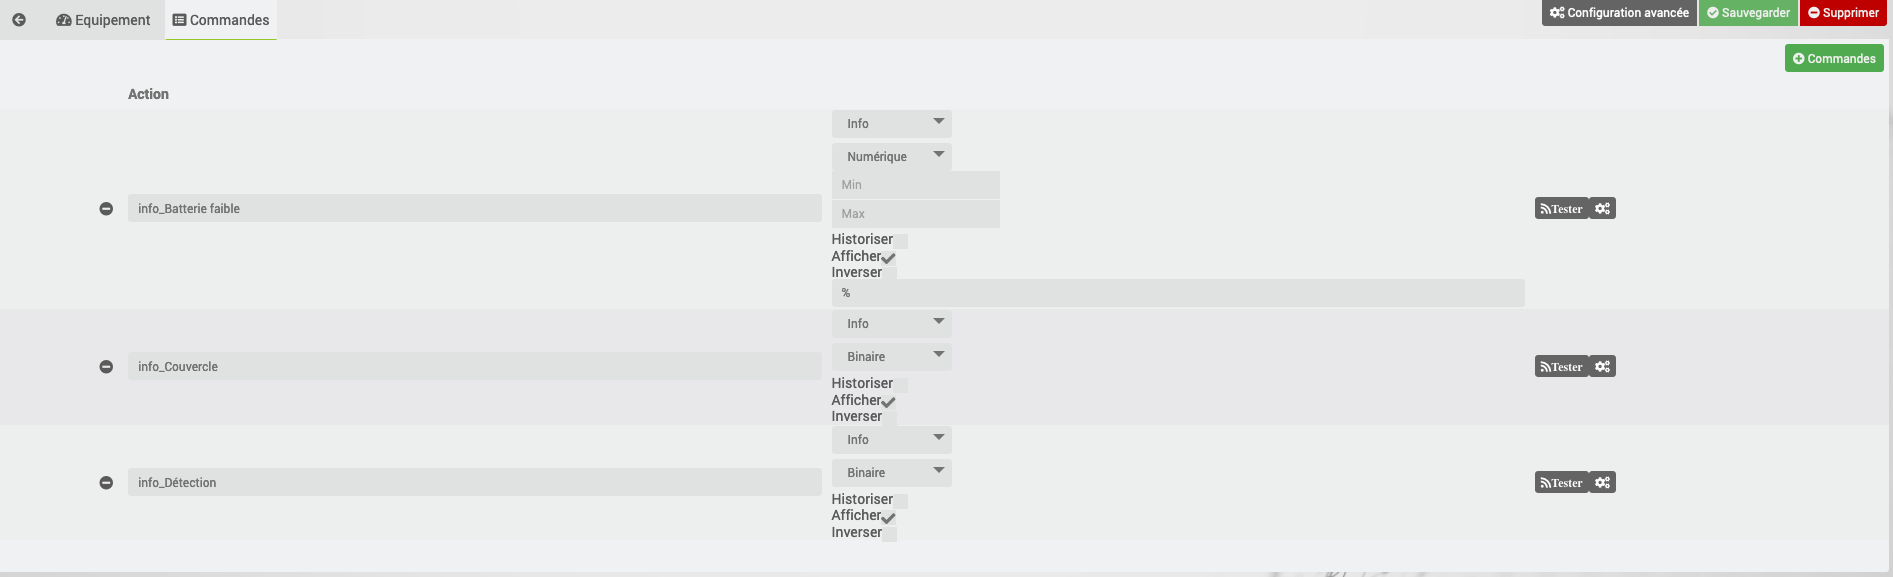Toggle Inverser checkbox for info_Détection
1893x577 pixels.
890,534
